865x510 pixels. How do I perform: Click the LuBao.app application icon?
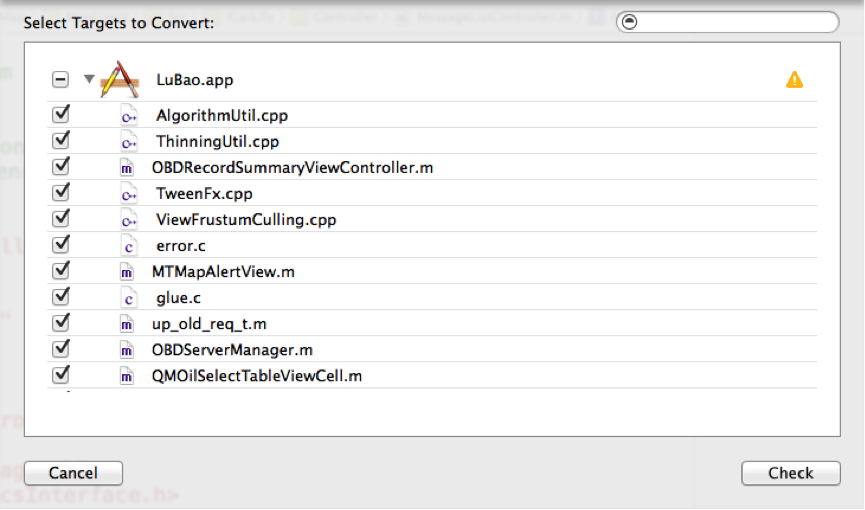[x=121, y=80]
